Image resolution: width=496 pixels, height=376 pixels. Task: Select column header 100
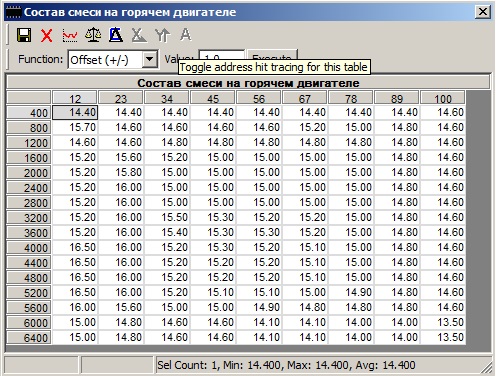click(443, 98)
